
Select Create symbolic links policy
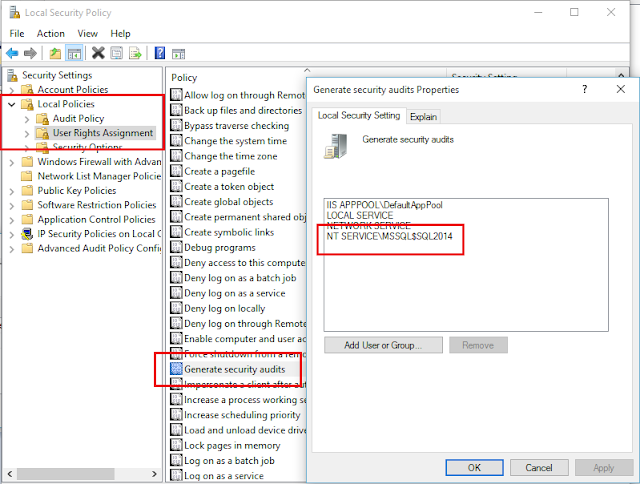(x=229, y=232)
